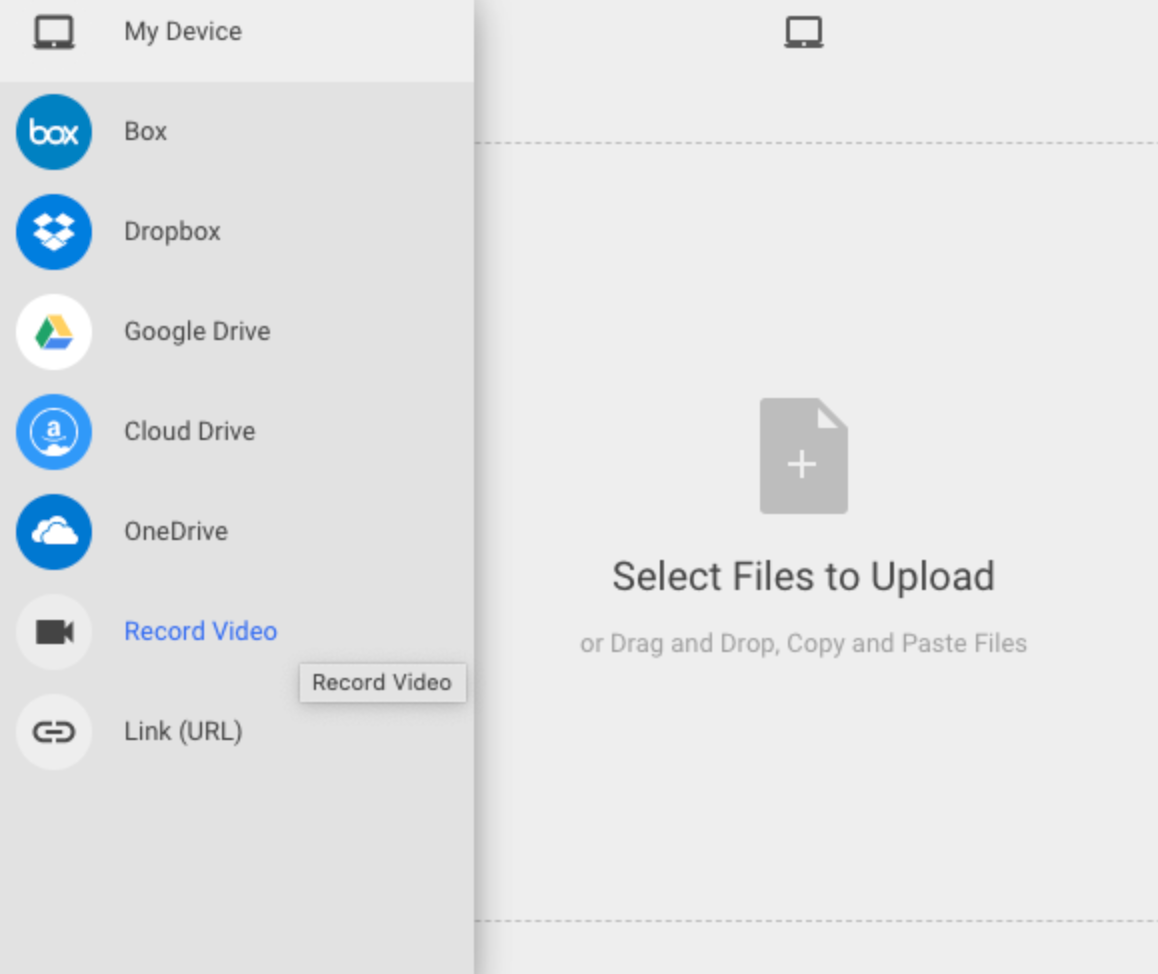Choose the My Device source tab
The height and width of the screenshot is (974, 1158).
tap(182, 31)
